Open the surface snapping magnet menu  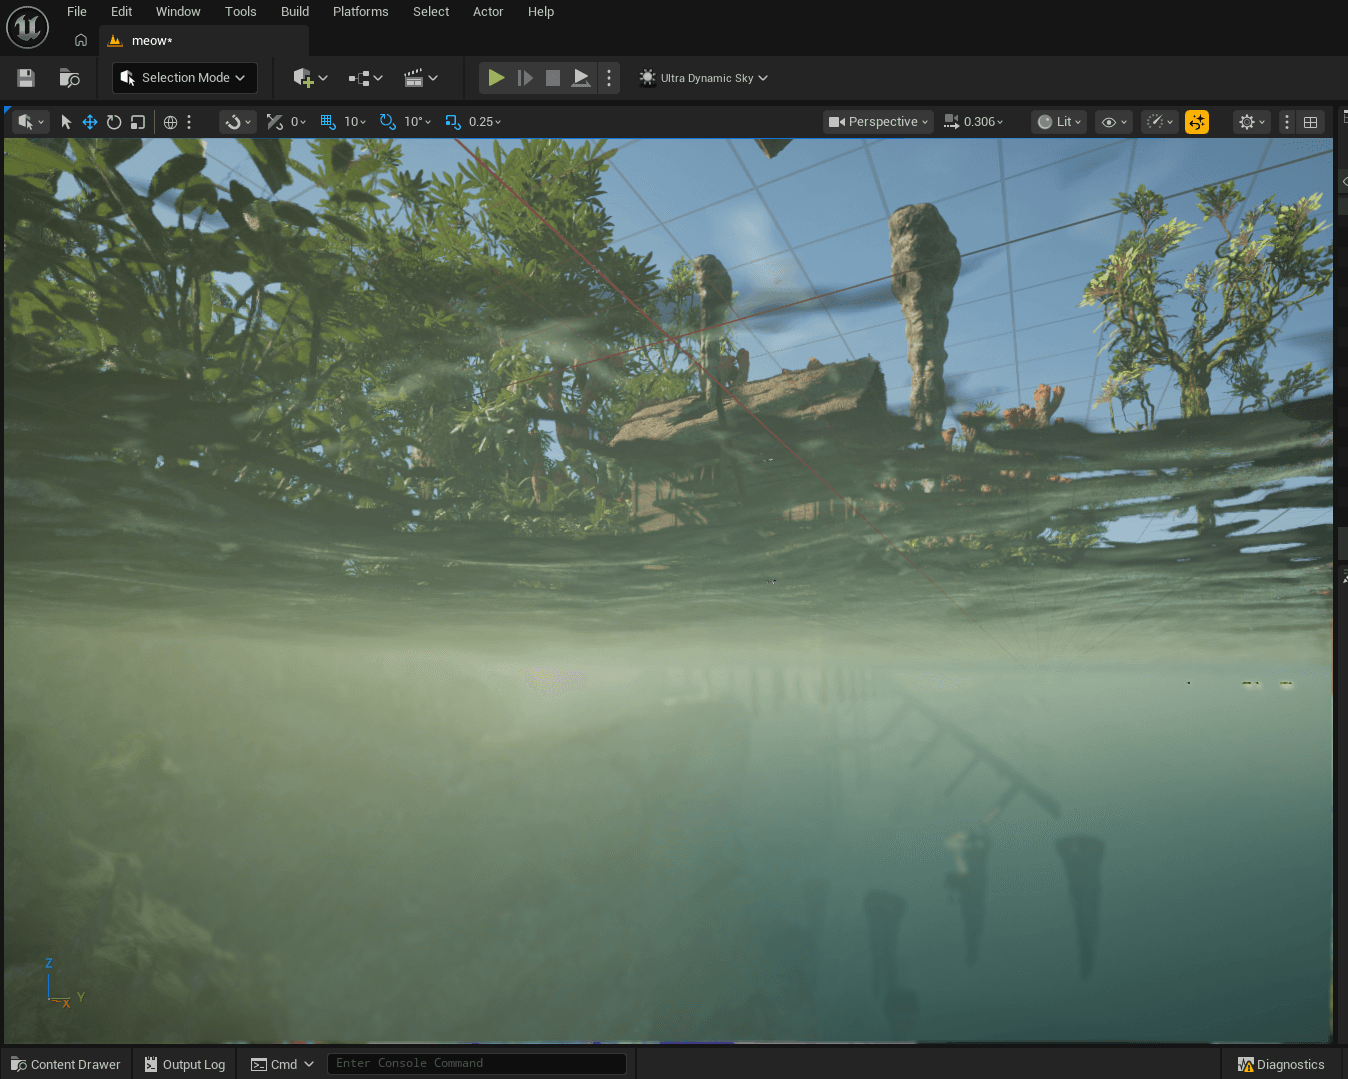(238, 122)
